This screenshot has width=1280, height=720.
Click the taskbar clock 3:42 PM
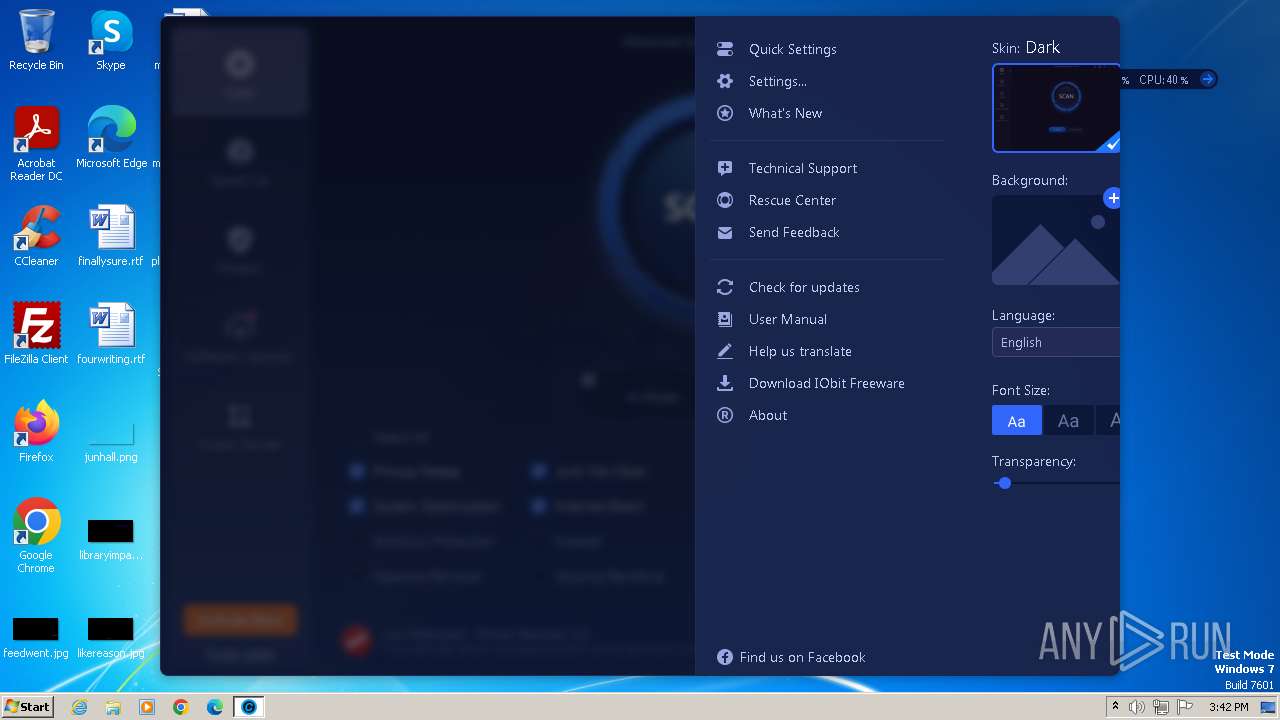click(1229, 707)
